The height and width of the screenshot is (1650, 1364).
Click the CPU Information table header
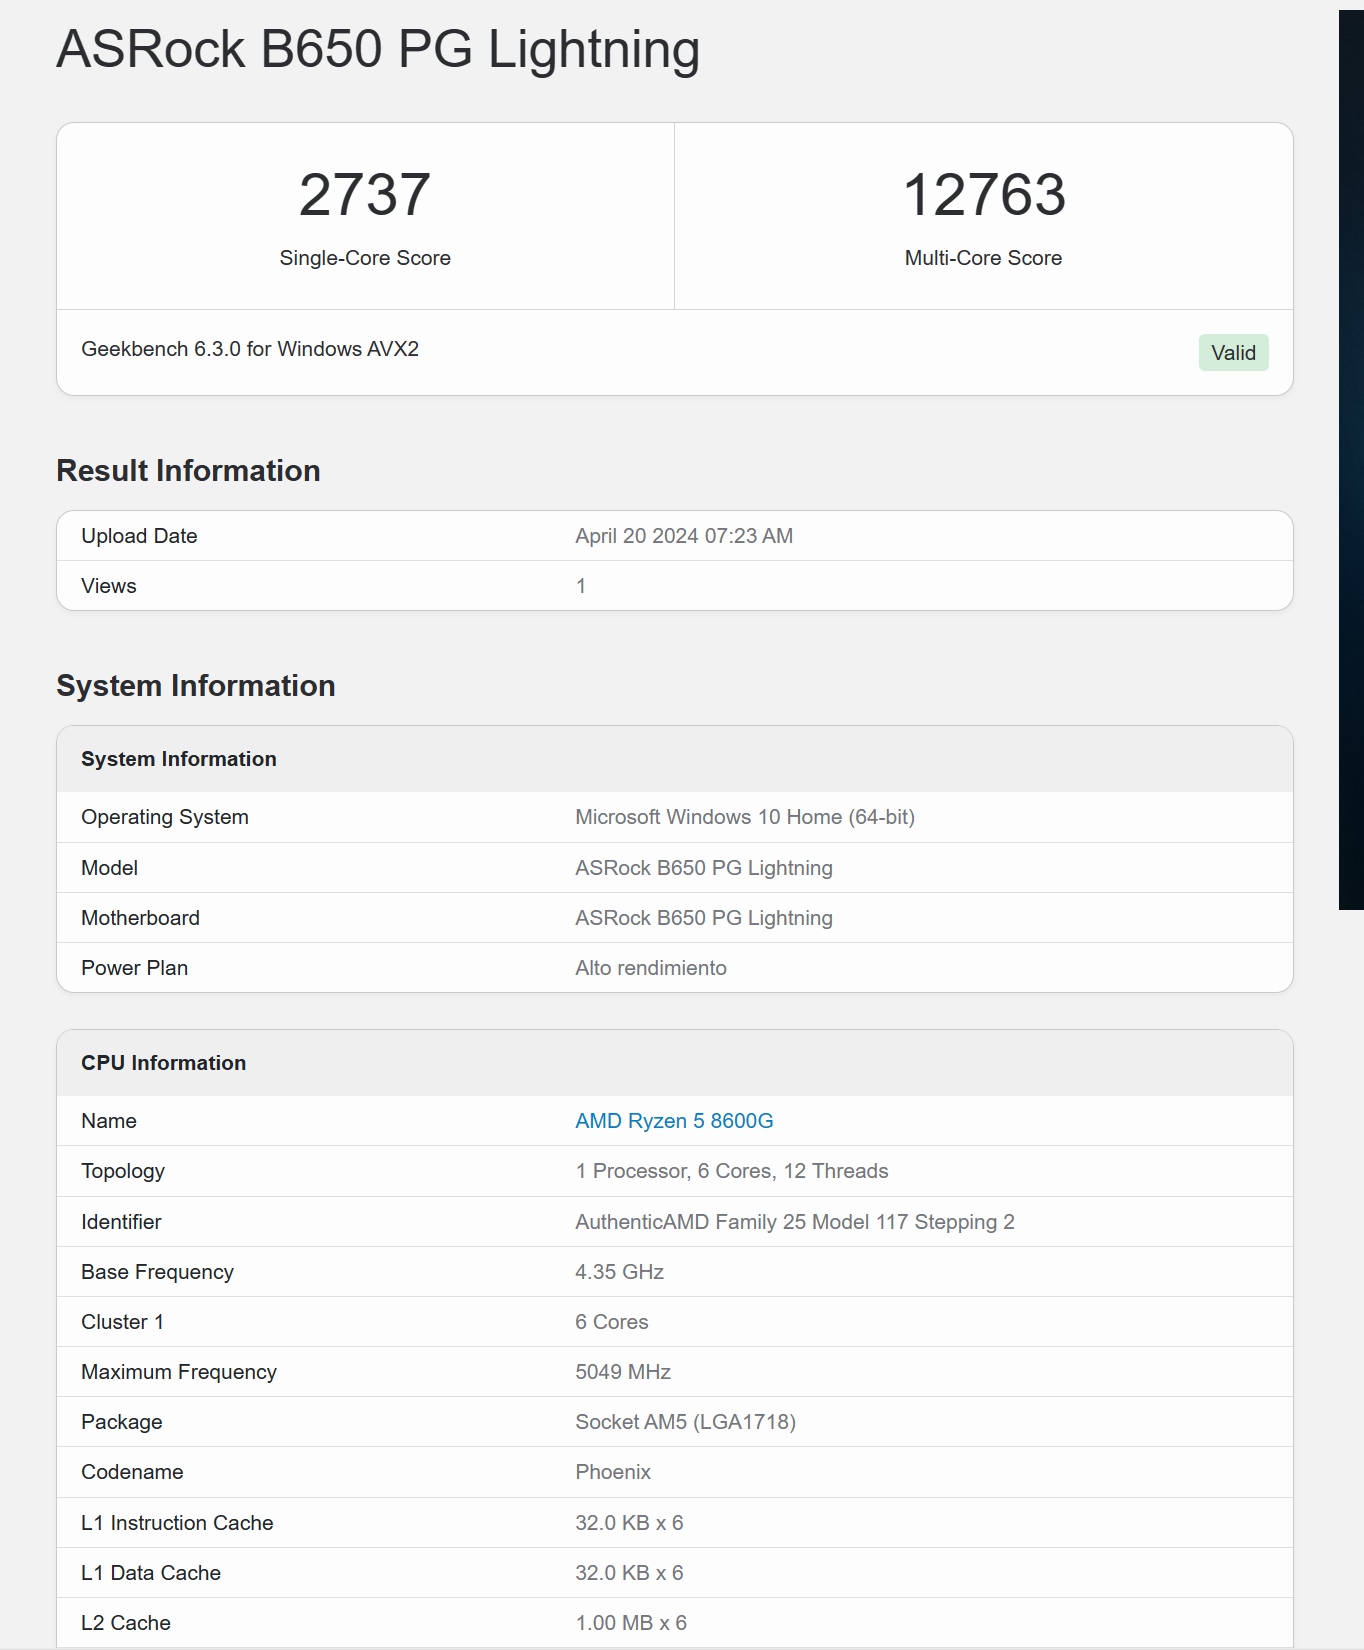675,1063
